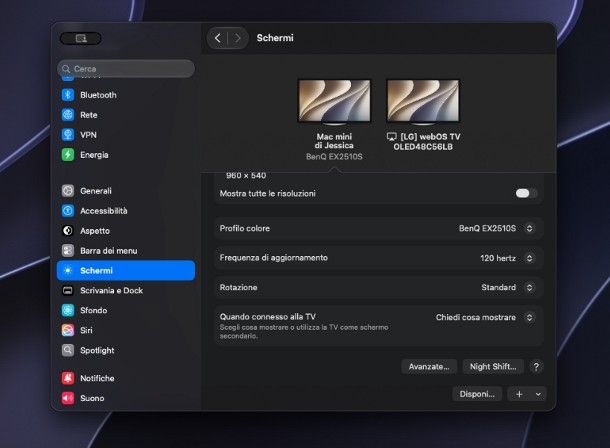Open Bluetooth settings icon in sidebar

pyautogui.click(x=68, y=95)
